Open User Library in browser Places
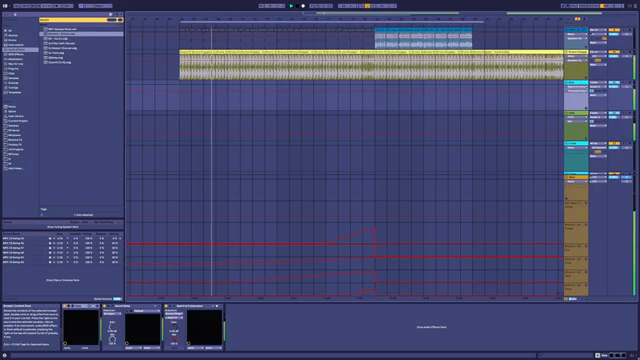This screenshot has width=640, height=360. click(x=16, y=116)
